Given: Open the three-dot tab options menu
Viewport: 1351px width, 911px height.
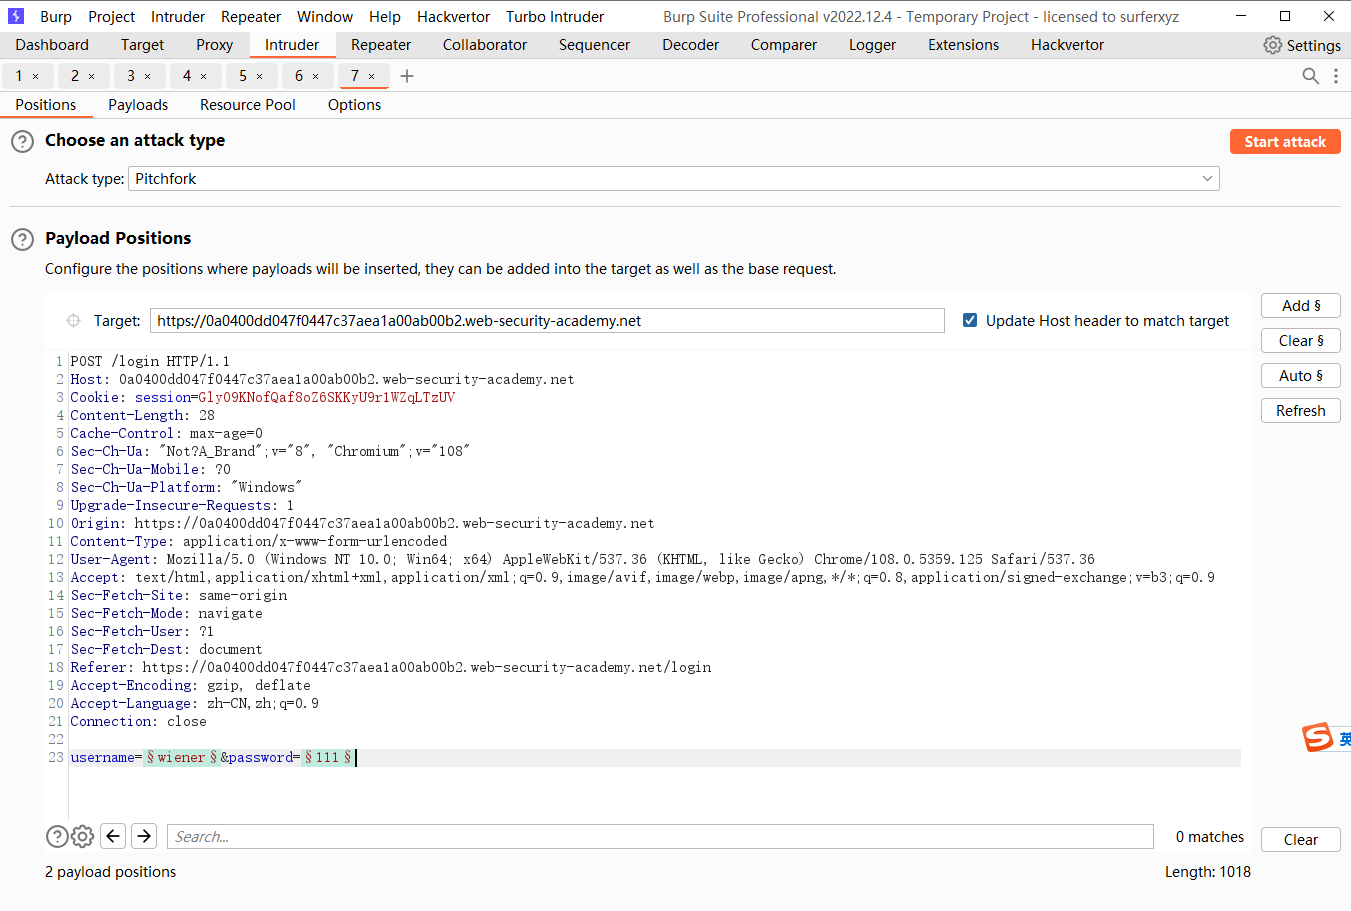Looking at the screenshot, I should [x=1336, y=76].
